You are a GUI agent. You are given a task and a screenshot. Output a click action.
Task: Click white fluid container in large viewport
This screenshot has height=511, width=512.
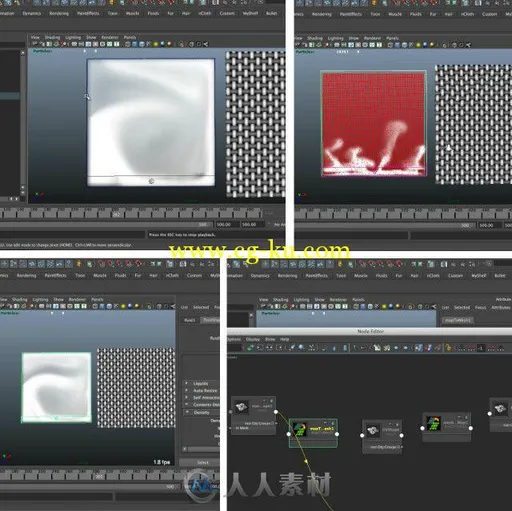[151, 122]
